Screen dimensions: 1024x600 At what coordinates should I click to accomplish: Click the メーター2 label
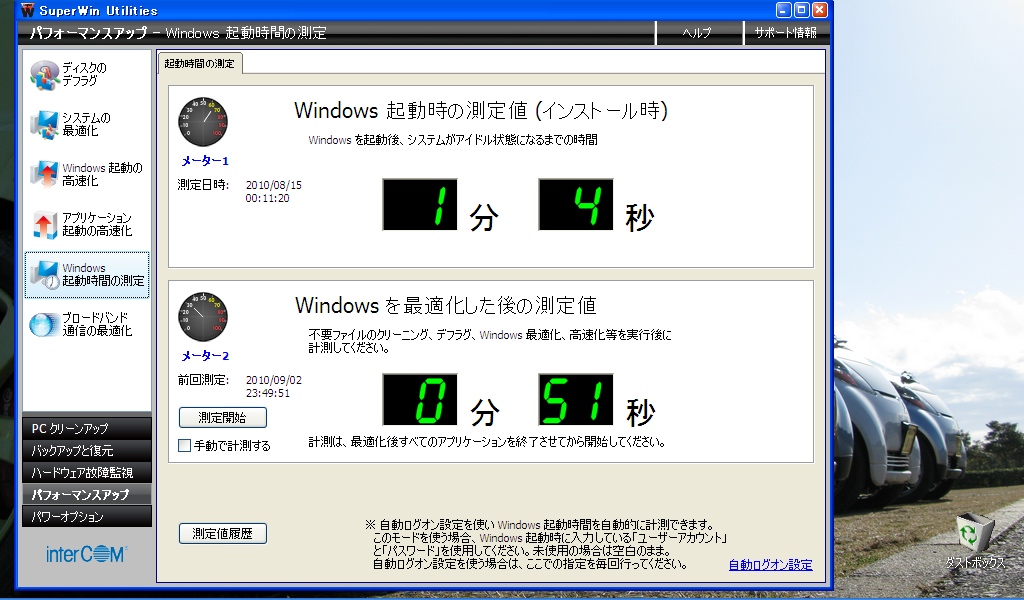coord(205,356)
